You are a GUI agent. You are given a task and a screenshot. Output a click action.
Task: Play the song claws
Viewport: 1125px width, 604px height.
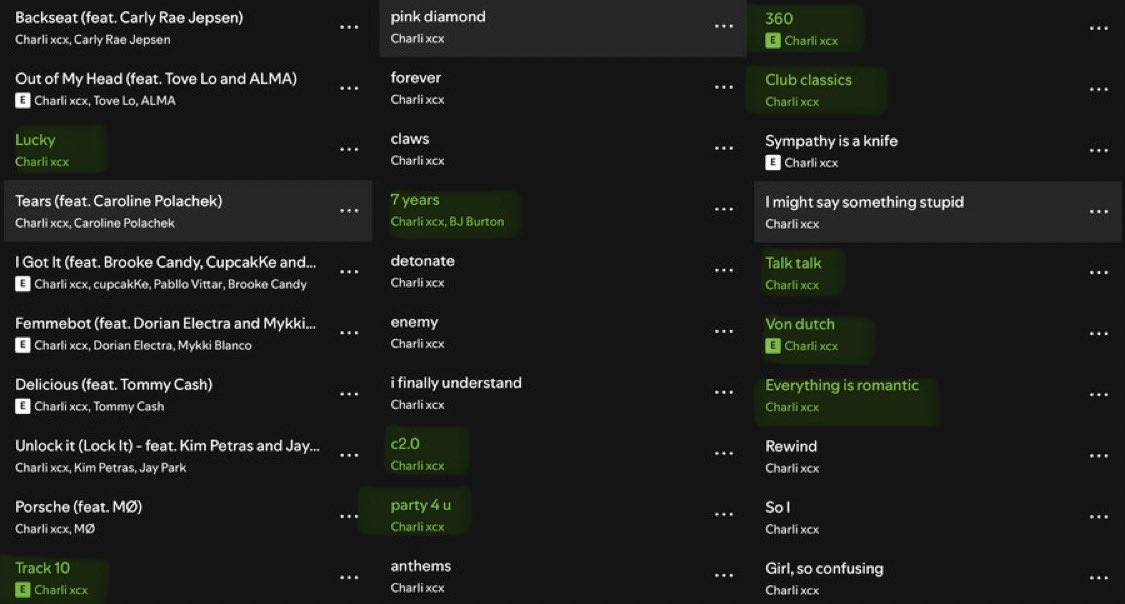pyautogui.click(x=410, y=138)
